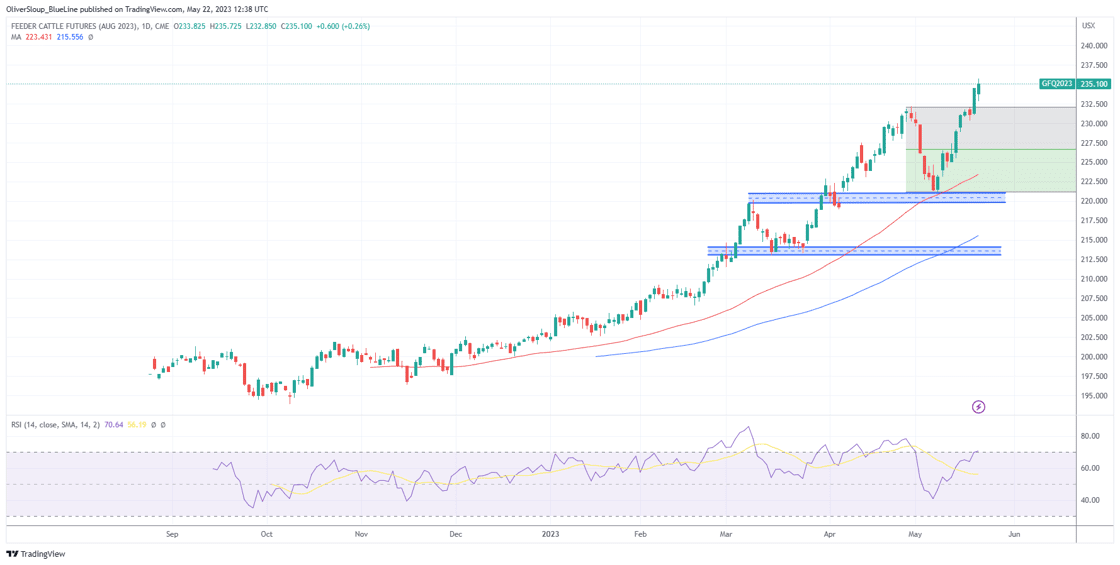The image size is (1120, 565).
Task: Click the 210.000 price axis label
Action: tap(1094, 279)
